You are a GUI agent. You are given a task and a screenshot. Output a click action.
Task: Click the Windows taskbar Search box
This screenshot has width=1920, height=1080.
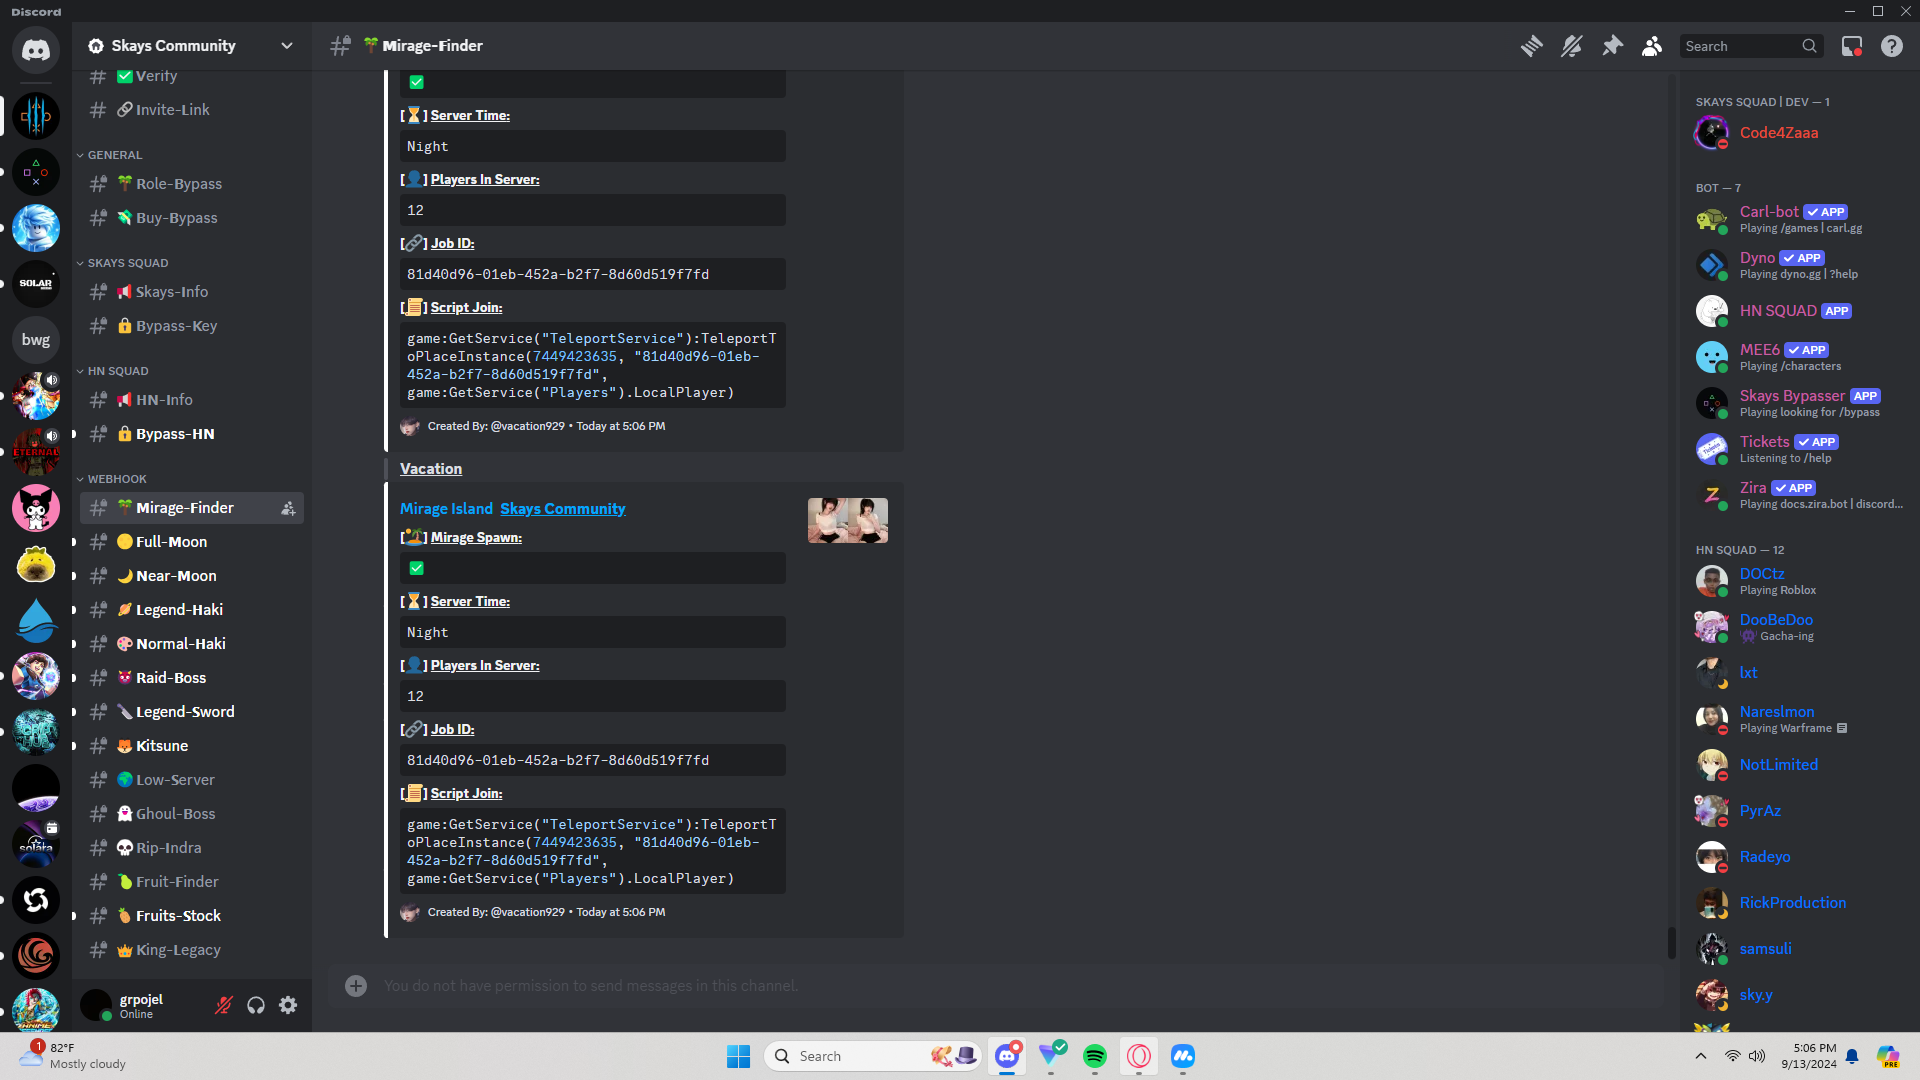[x=873, y=1056]
